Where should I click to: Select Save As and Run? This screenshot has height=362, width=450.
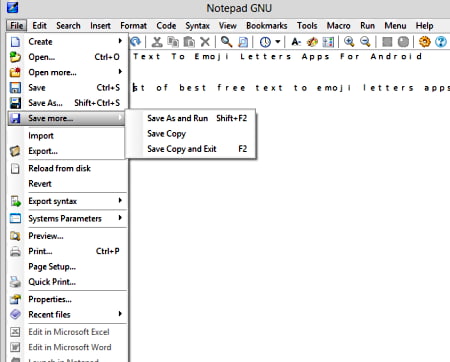tap(191, 118)
